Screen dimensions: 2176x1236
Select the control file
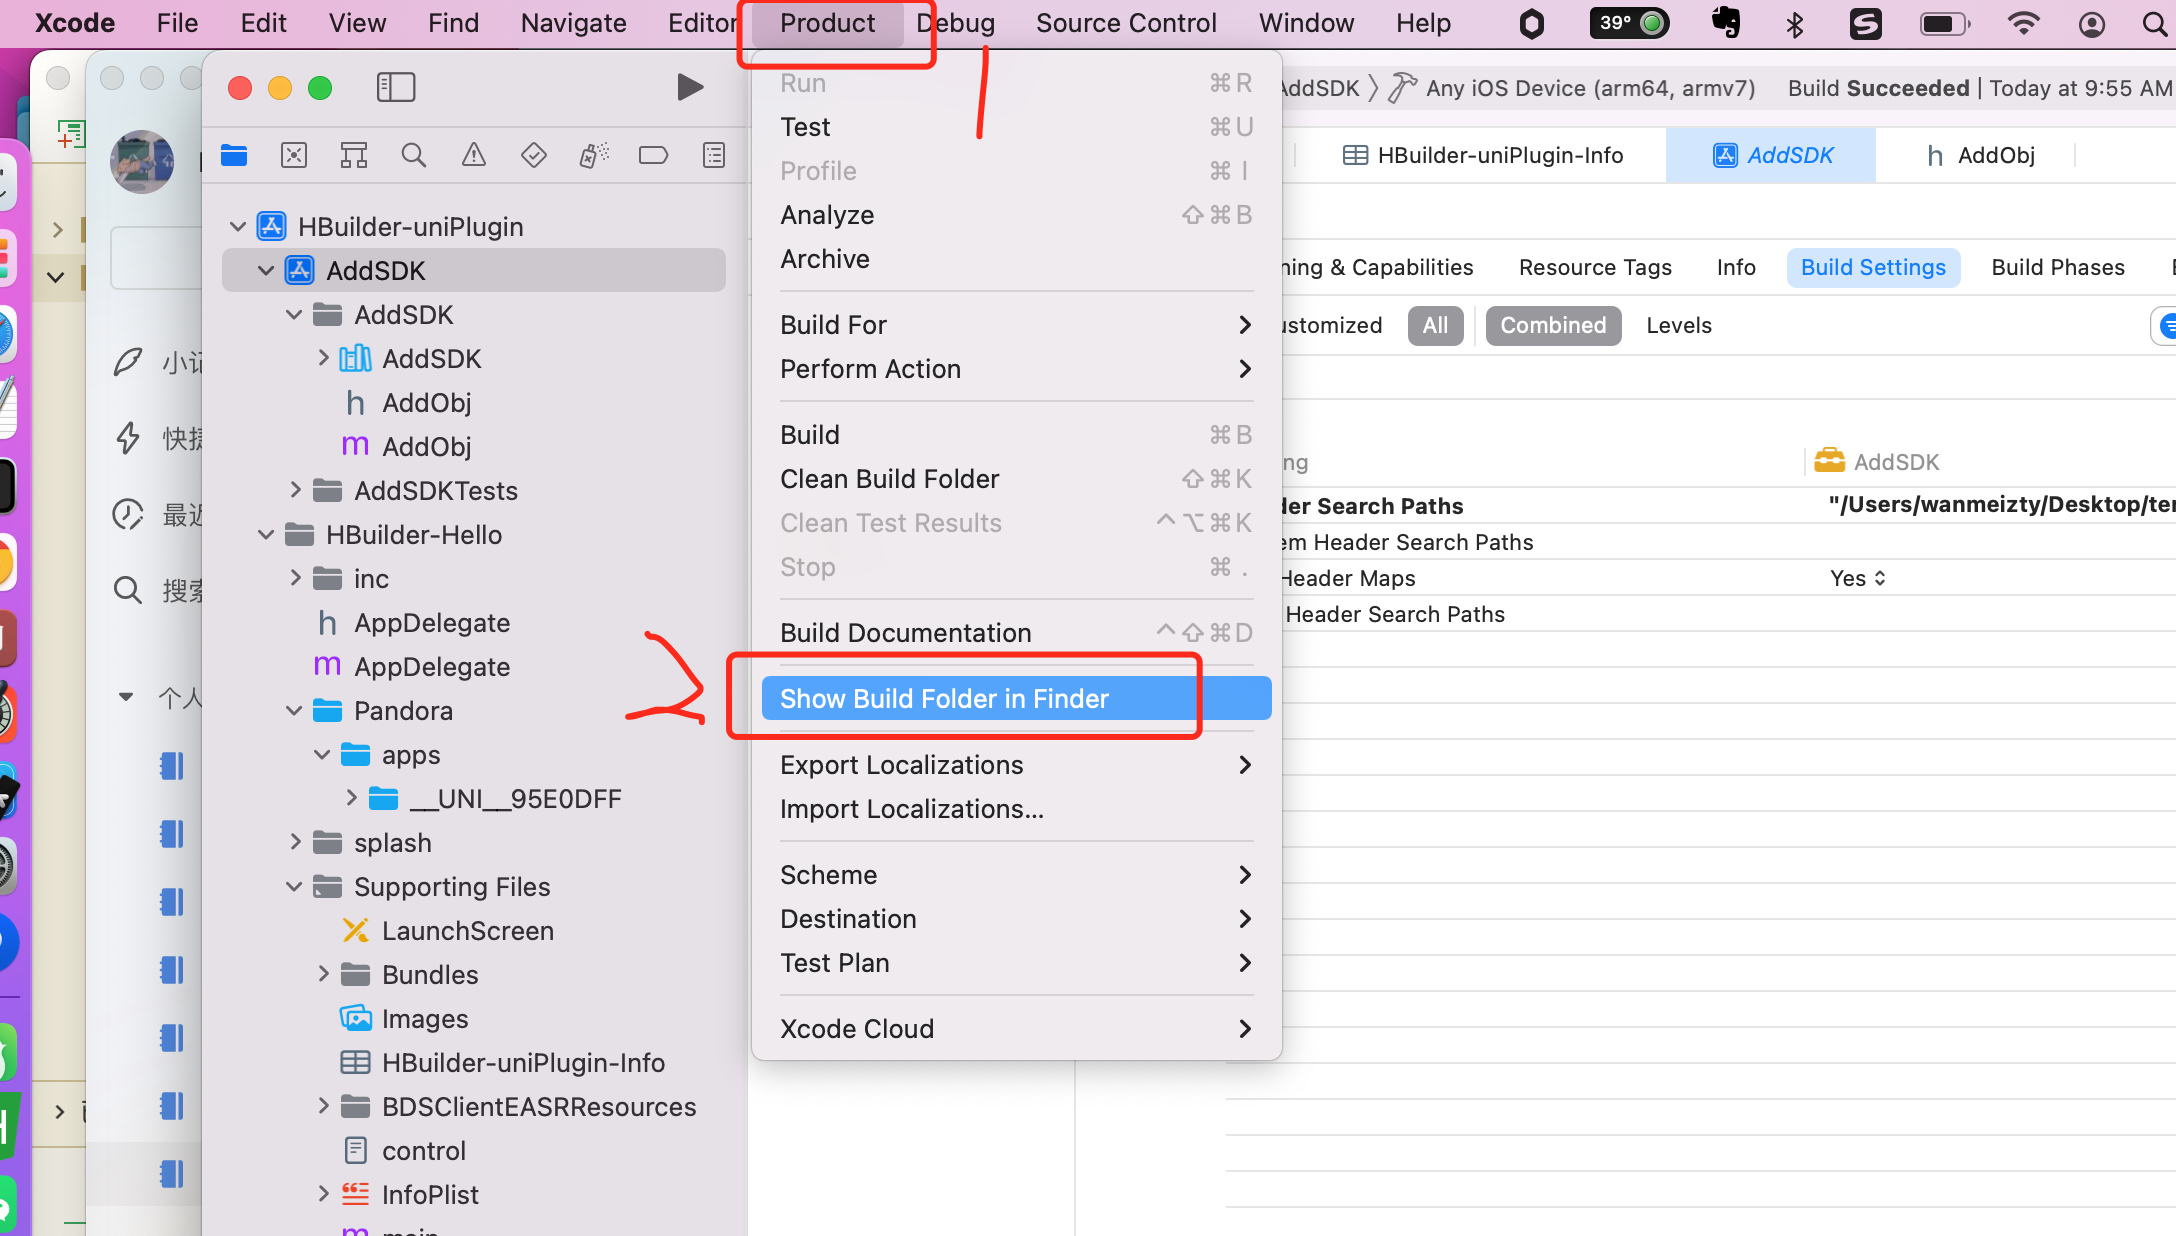(423, 1151)
